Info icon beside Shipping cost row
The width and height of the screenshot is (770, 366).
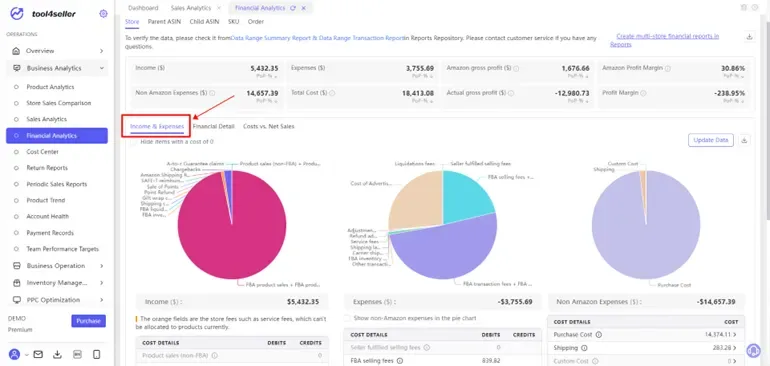584,348
